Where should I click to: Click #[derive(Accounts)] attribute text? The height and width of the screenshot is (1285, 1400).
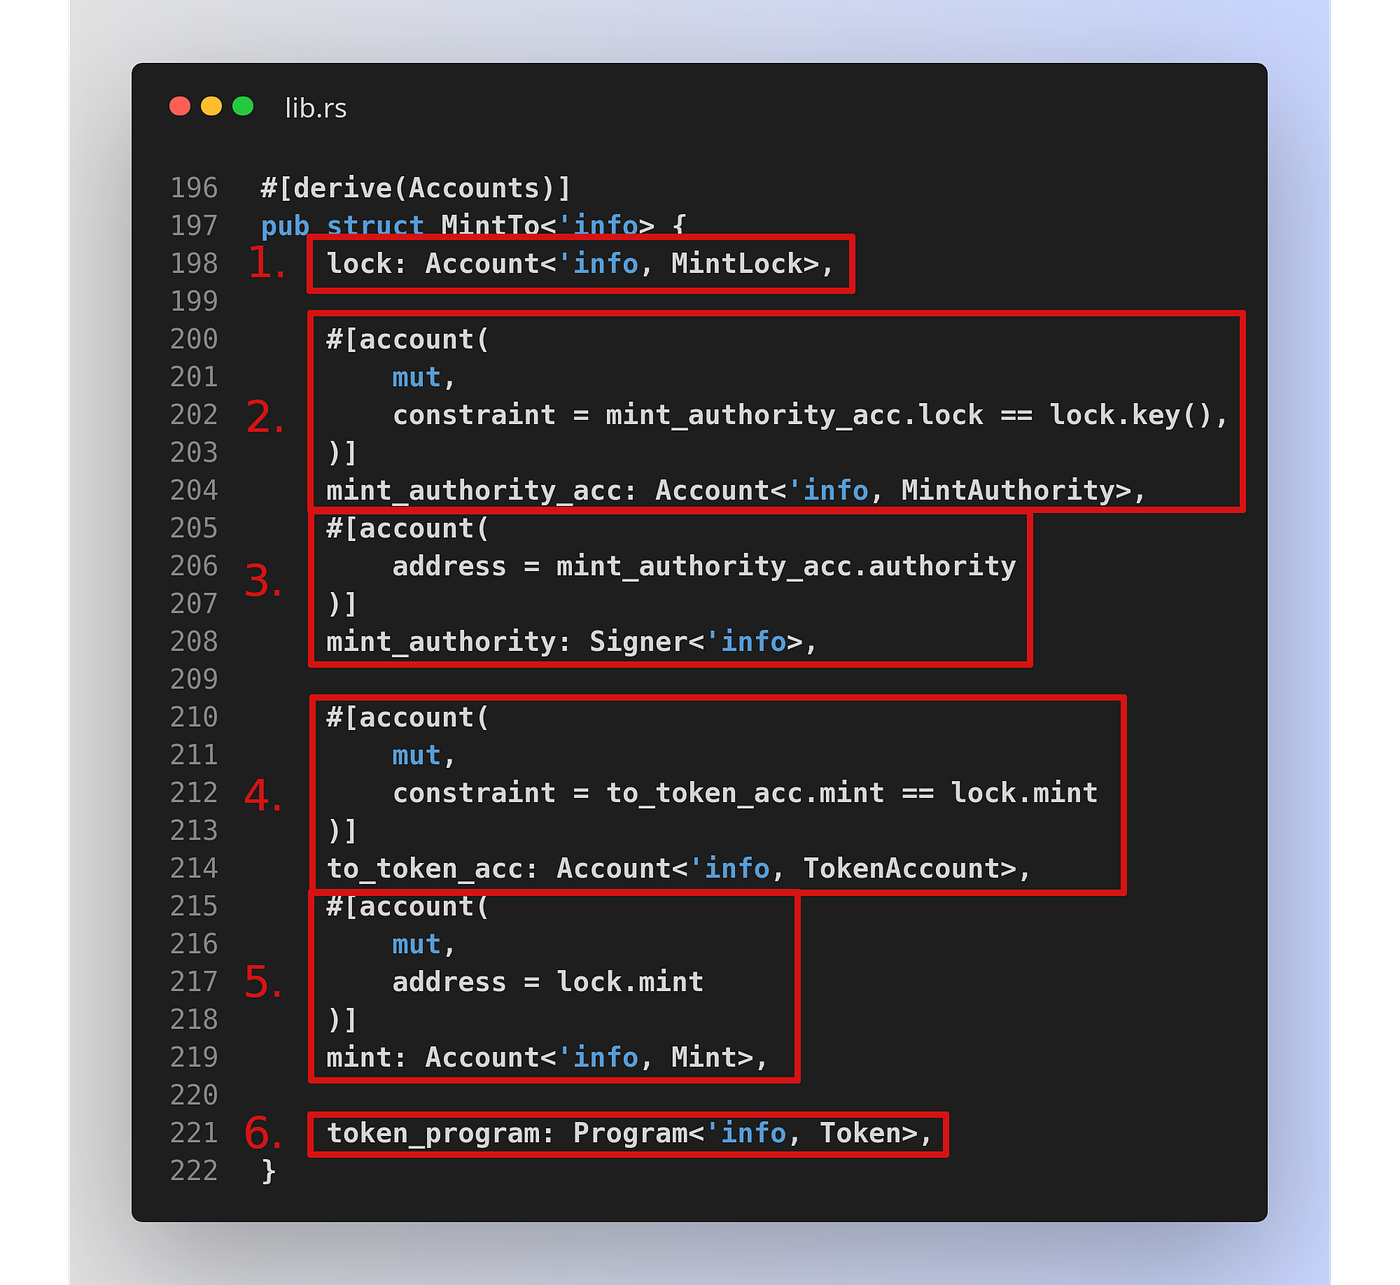pos(416,188)
